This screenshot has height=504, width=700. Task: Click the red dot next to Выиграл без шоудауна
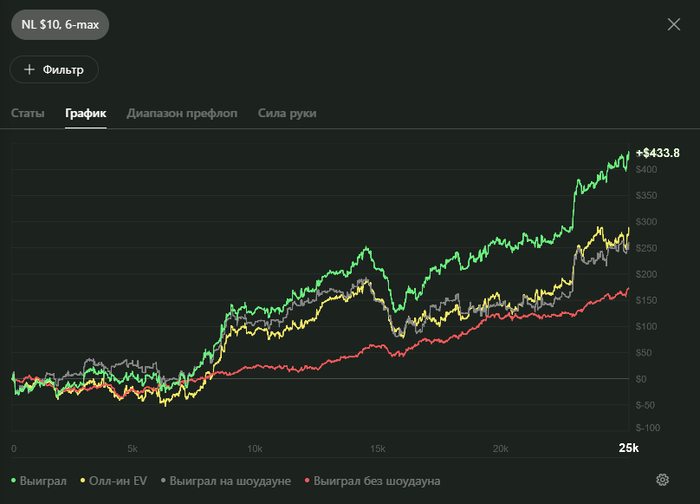307,480
